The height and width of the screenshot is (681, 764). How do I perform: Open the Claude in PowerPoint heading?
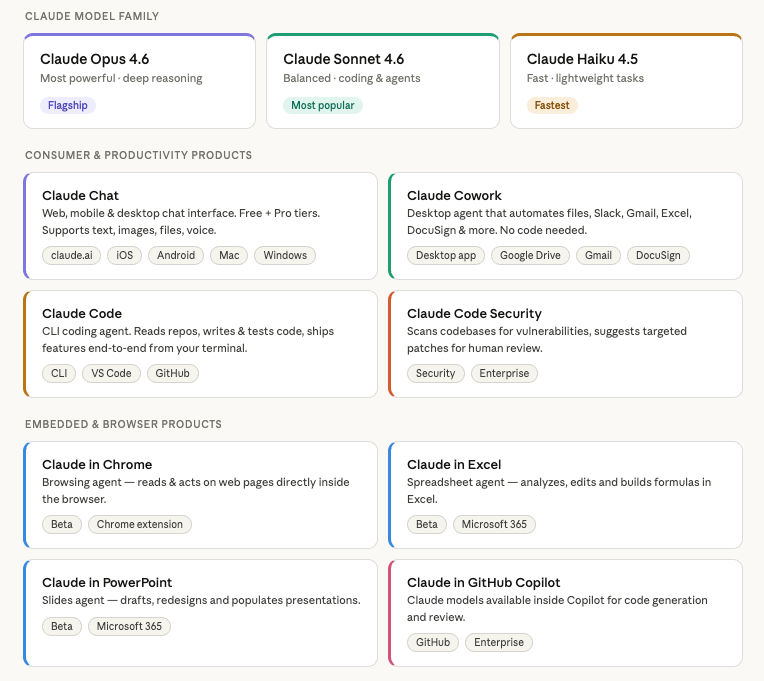pyautogui.click(x=107, y=582)
